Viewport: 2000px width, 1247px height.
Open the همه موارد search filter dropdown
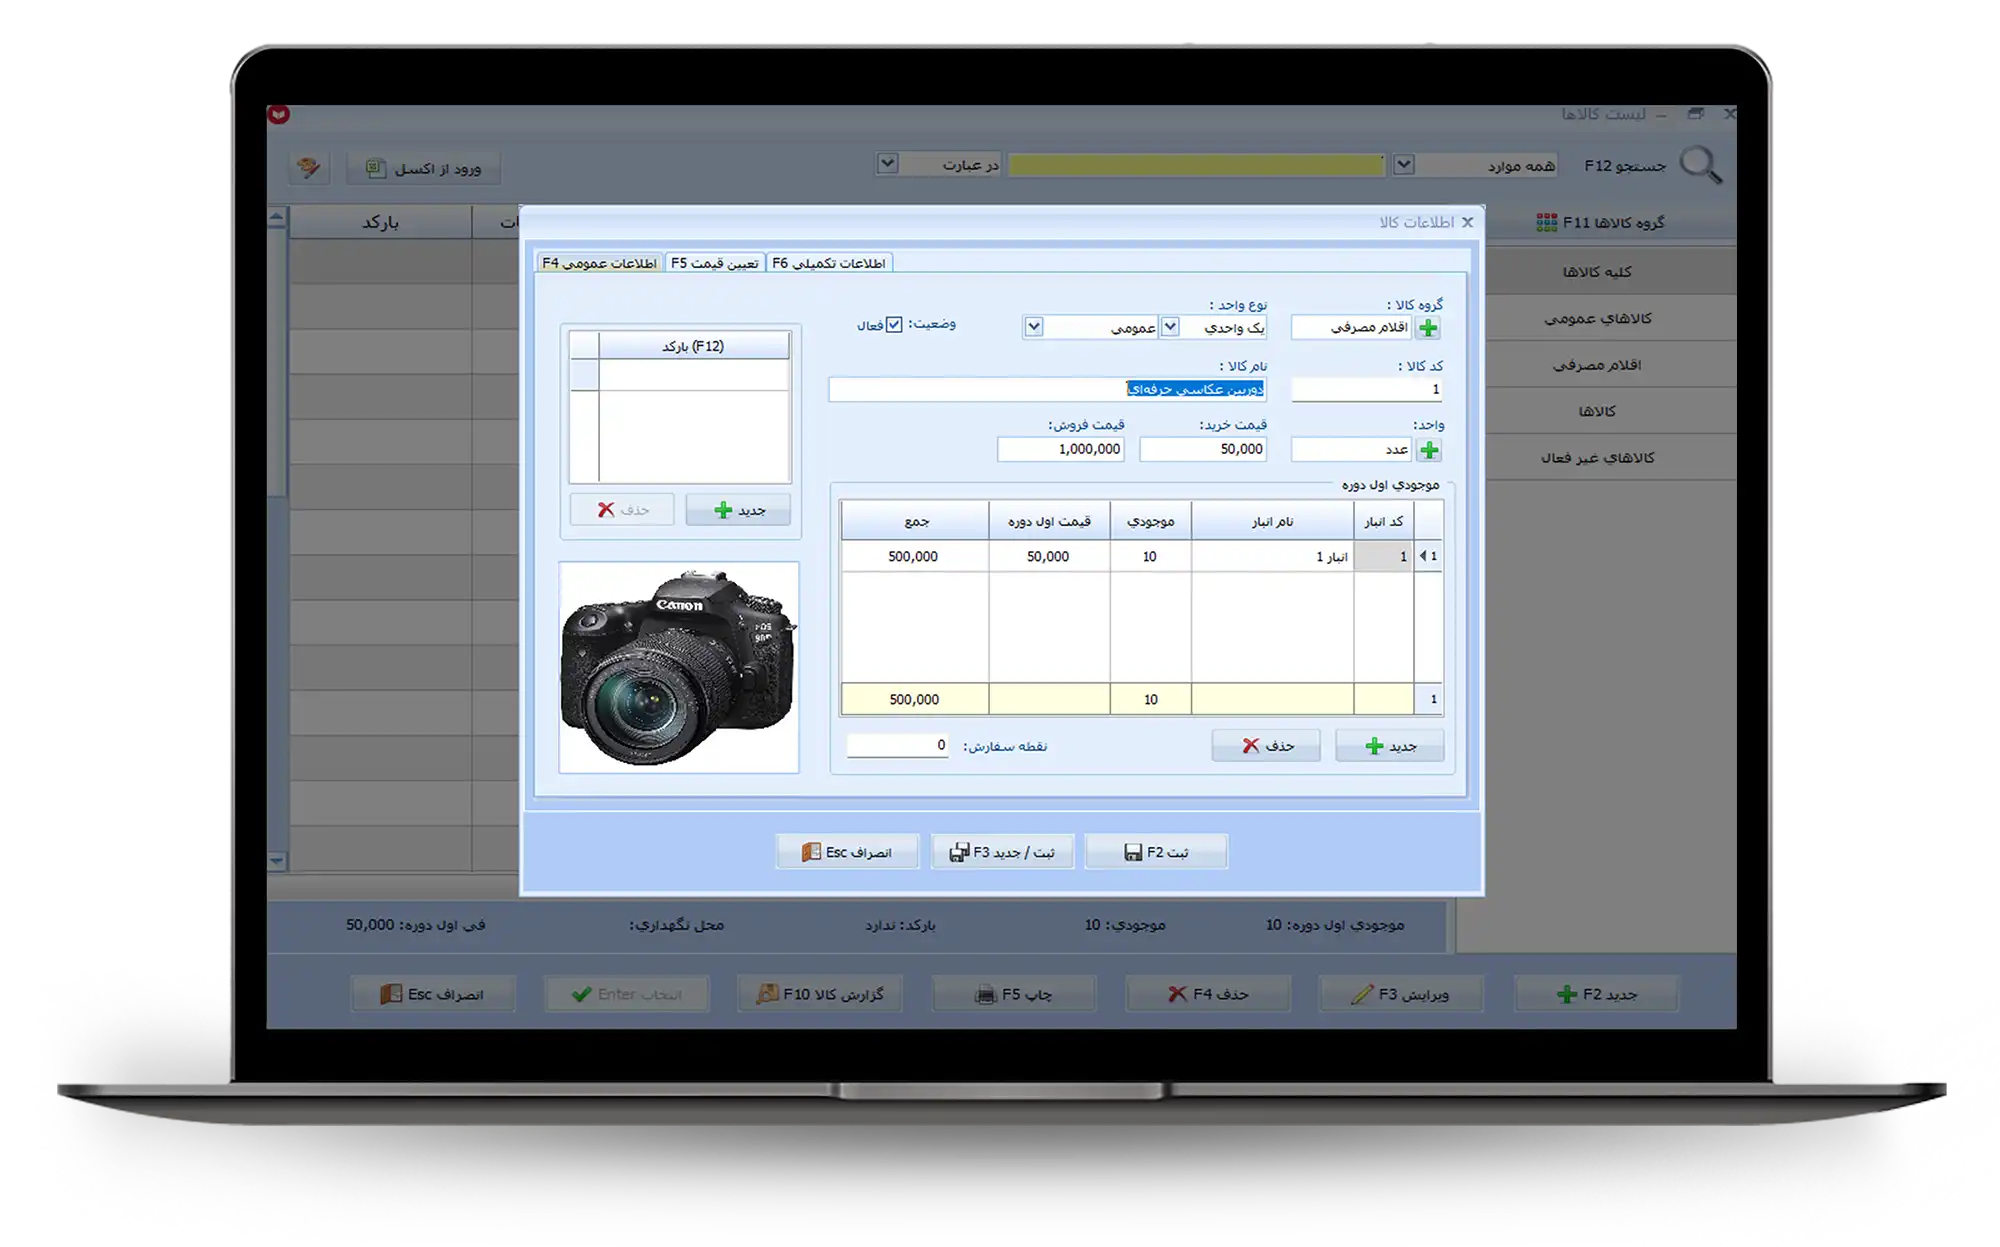pos(1404,165)
